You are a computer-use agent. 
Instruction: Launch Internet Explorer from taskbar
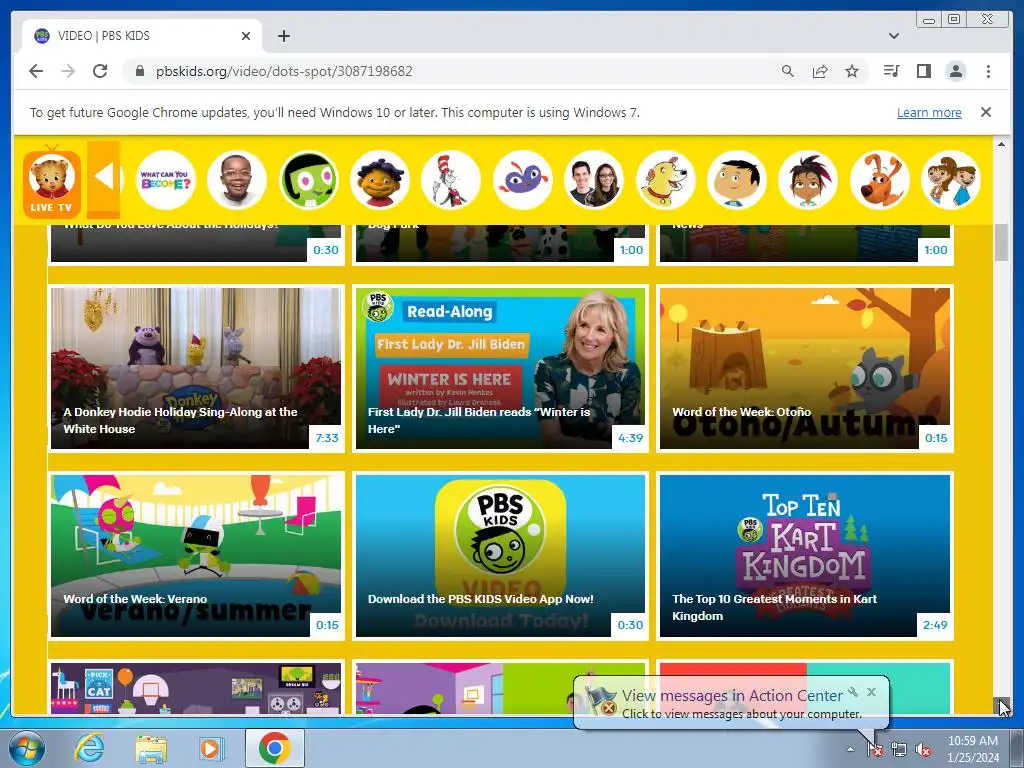point(88,748)
